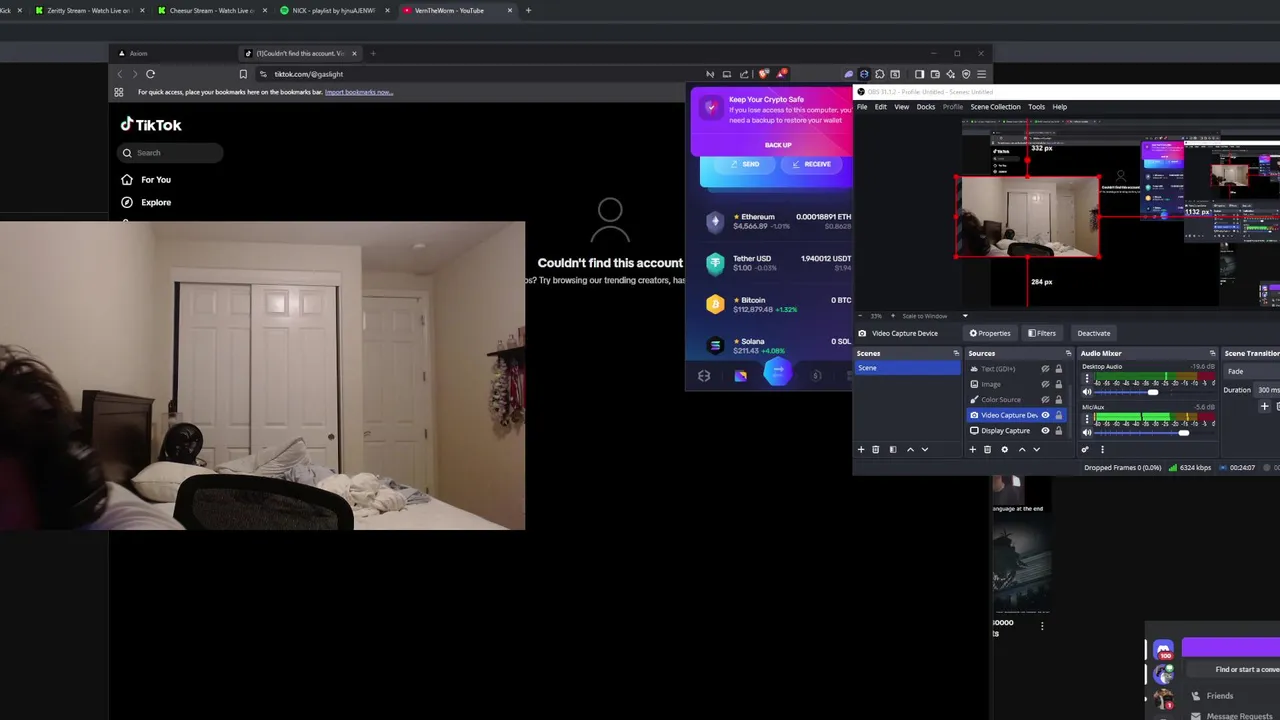Adjust the Desktop Audio volume slider
The width and height of the screenshot is (1280, 720).
click(x=1155, y=392)
